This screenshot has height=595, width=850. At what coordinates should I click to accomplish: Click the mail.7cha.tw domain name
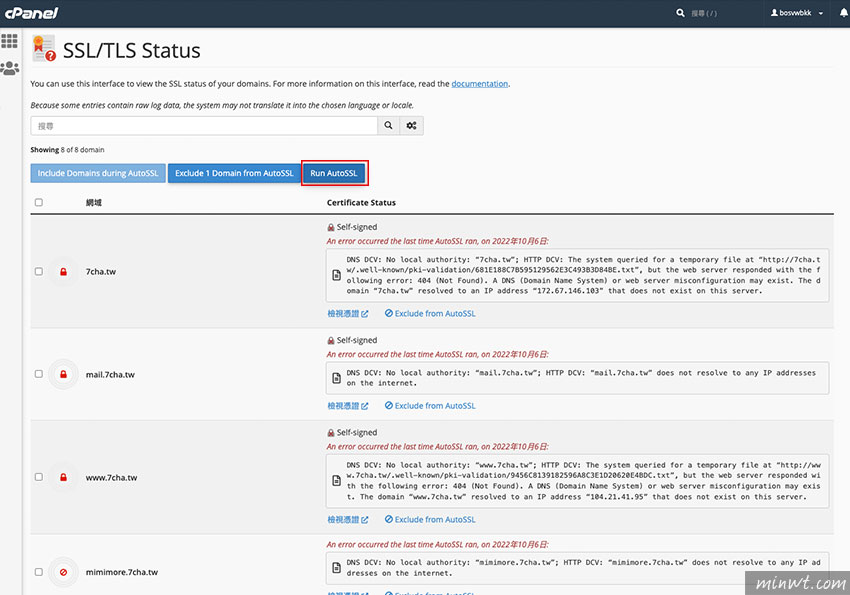coord(110,374)
